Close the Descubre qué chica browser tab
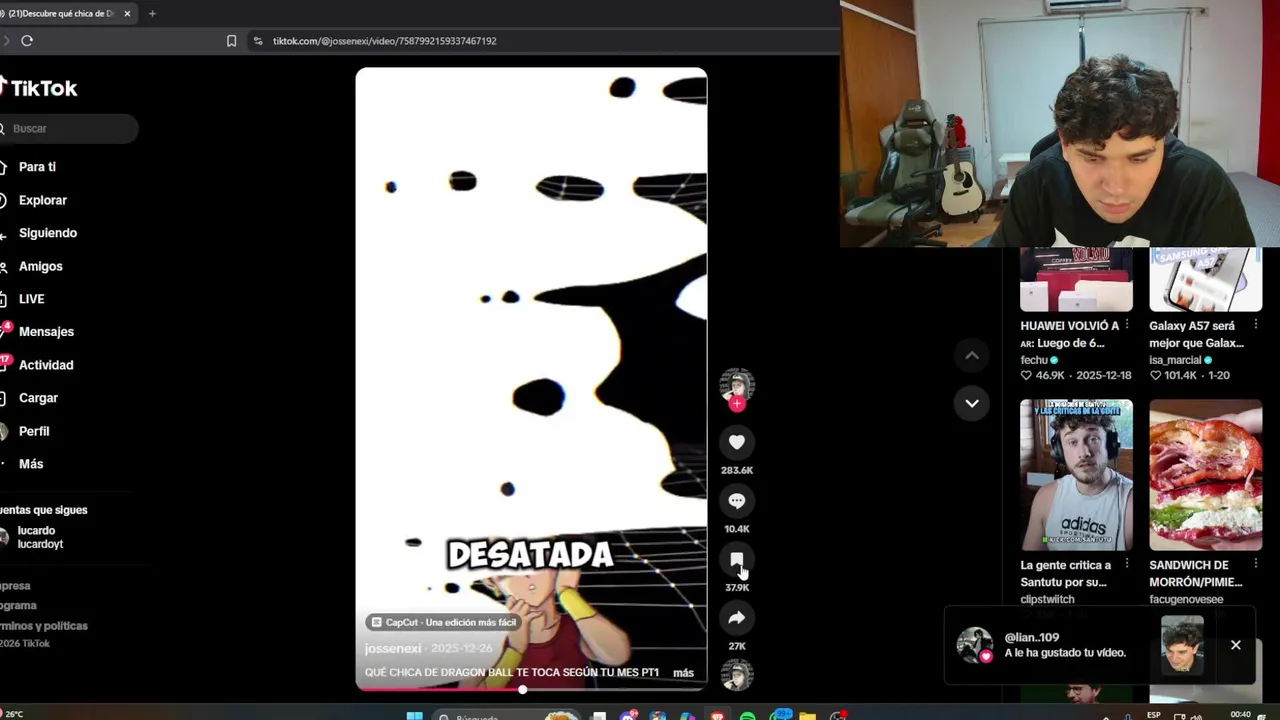1280x720 pixels. click(127, 14)
